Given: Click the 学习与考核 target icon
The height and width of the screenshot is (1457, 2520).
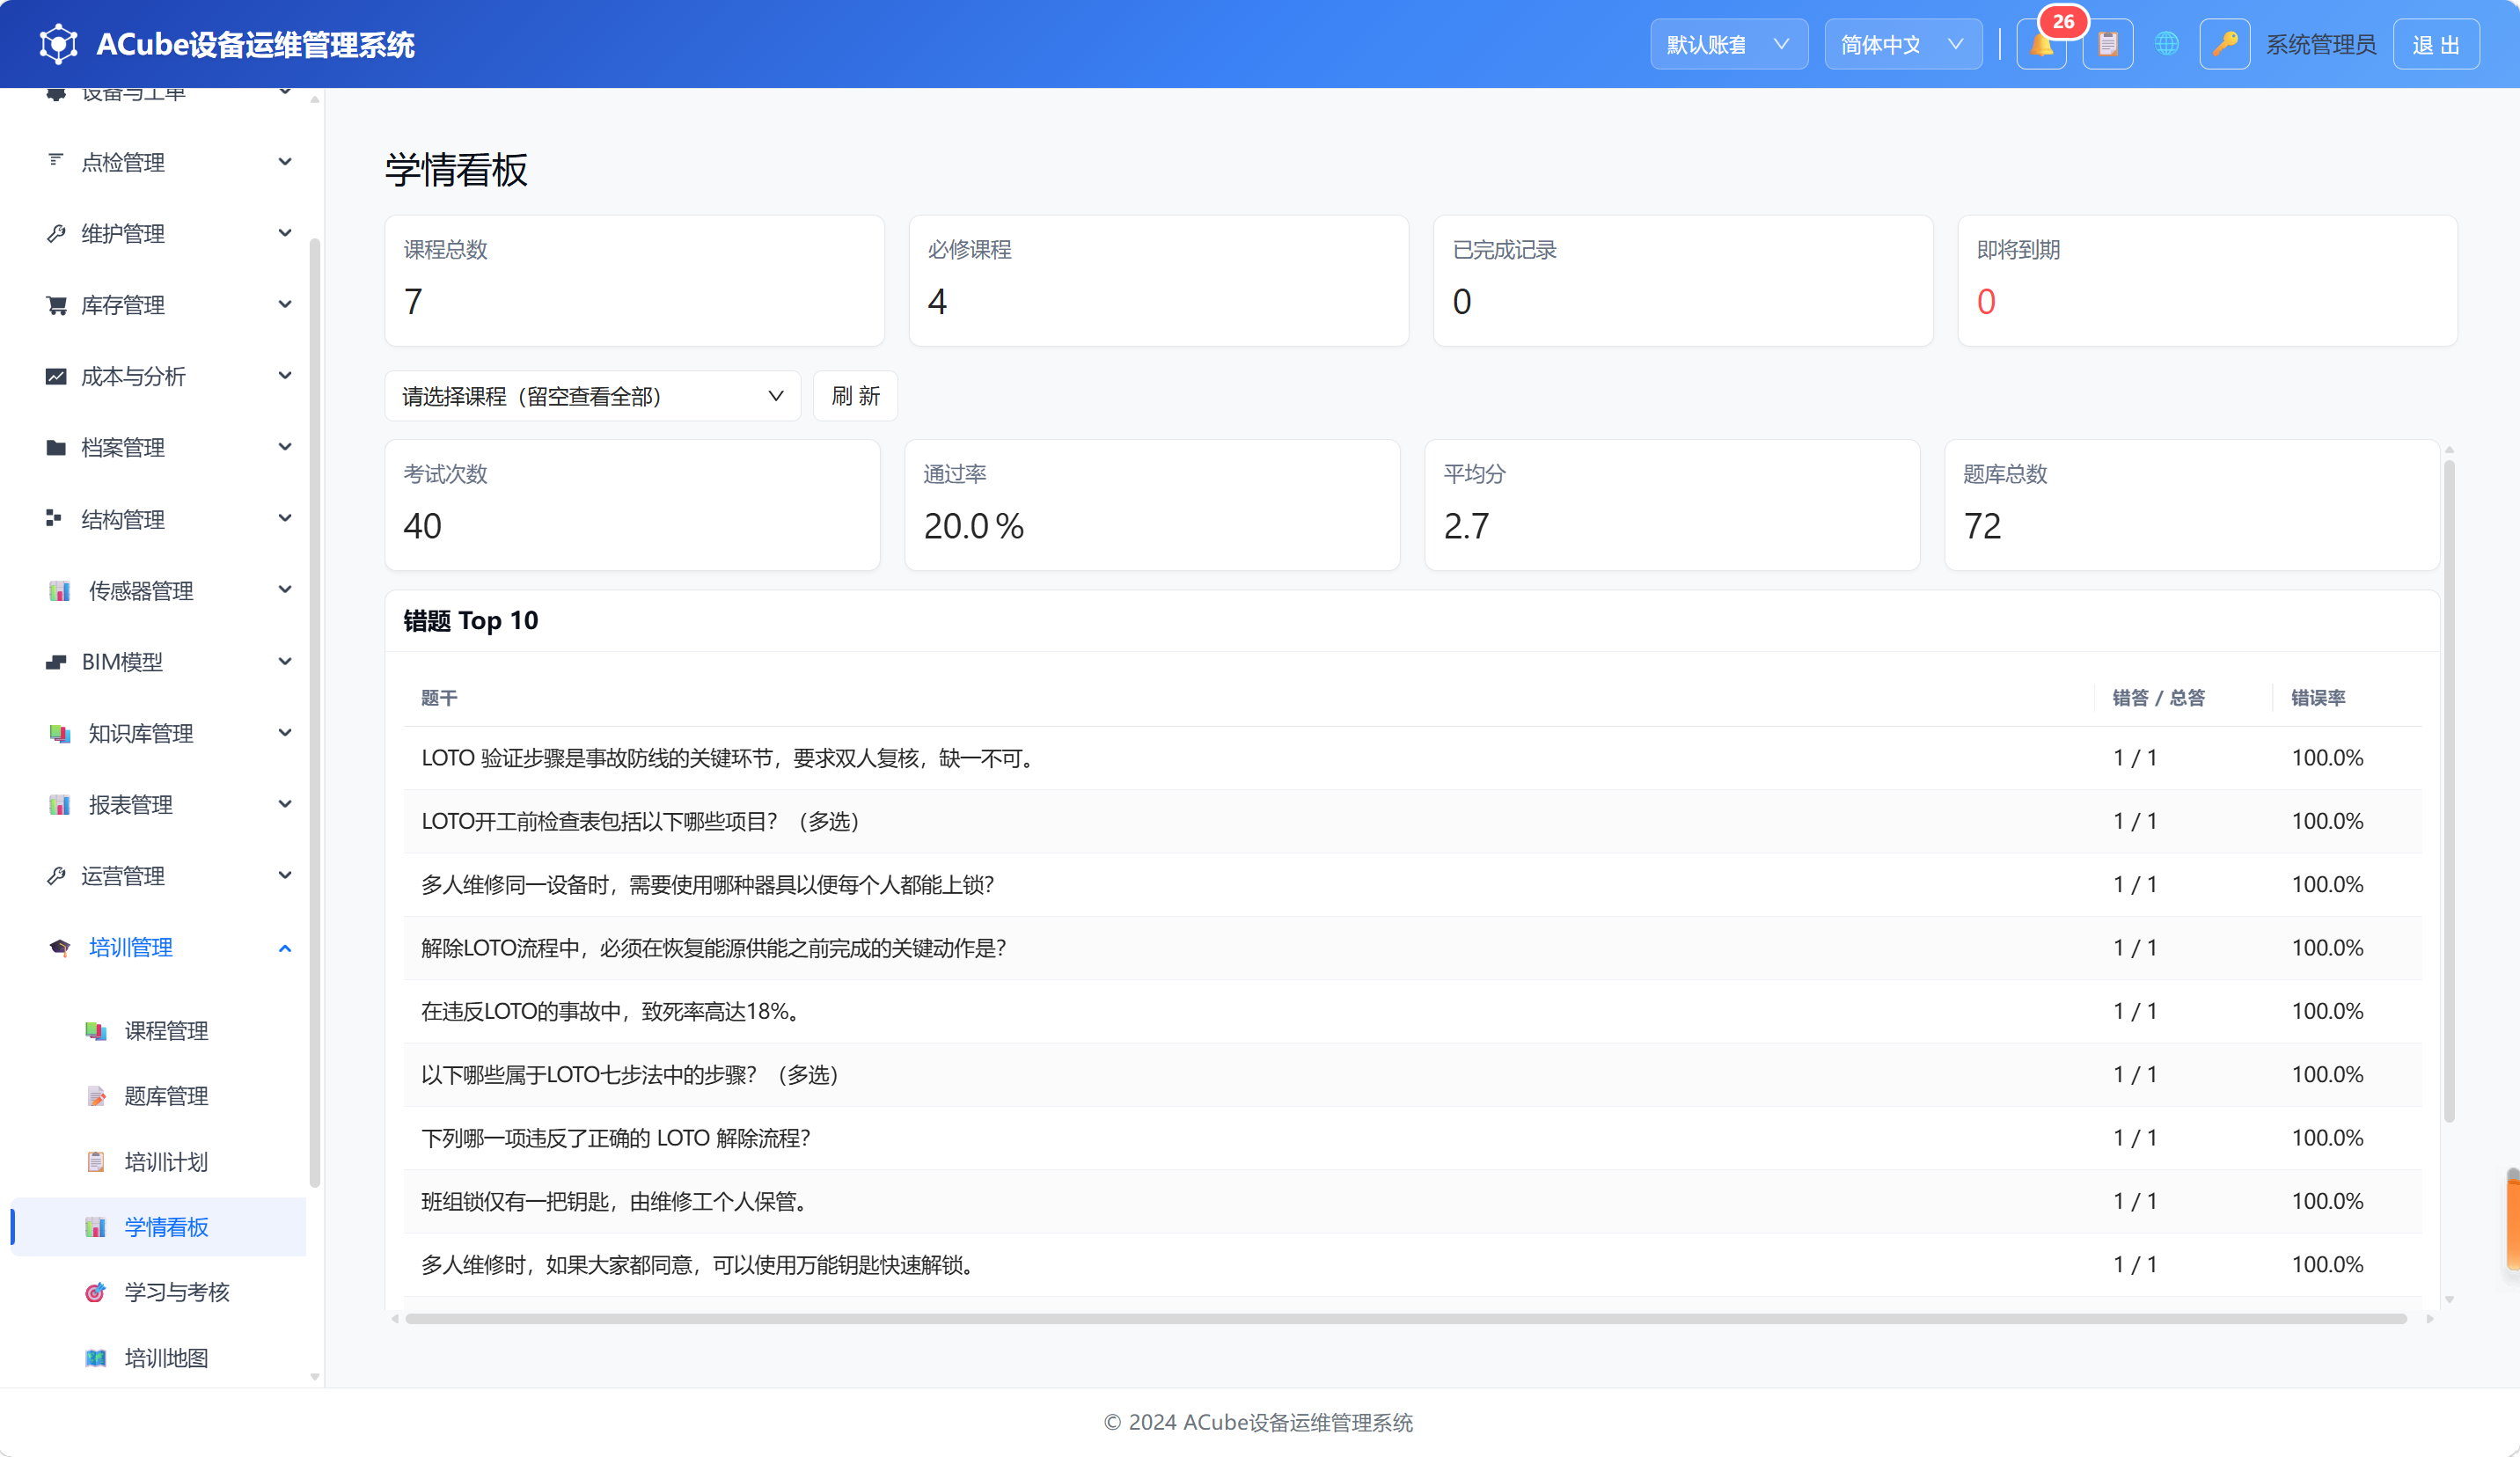Looking at the screenshot, I should tap(96, 1292).
